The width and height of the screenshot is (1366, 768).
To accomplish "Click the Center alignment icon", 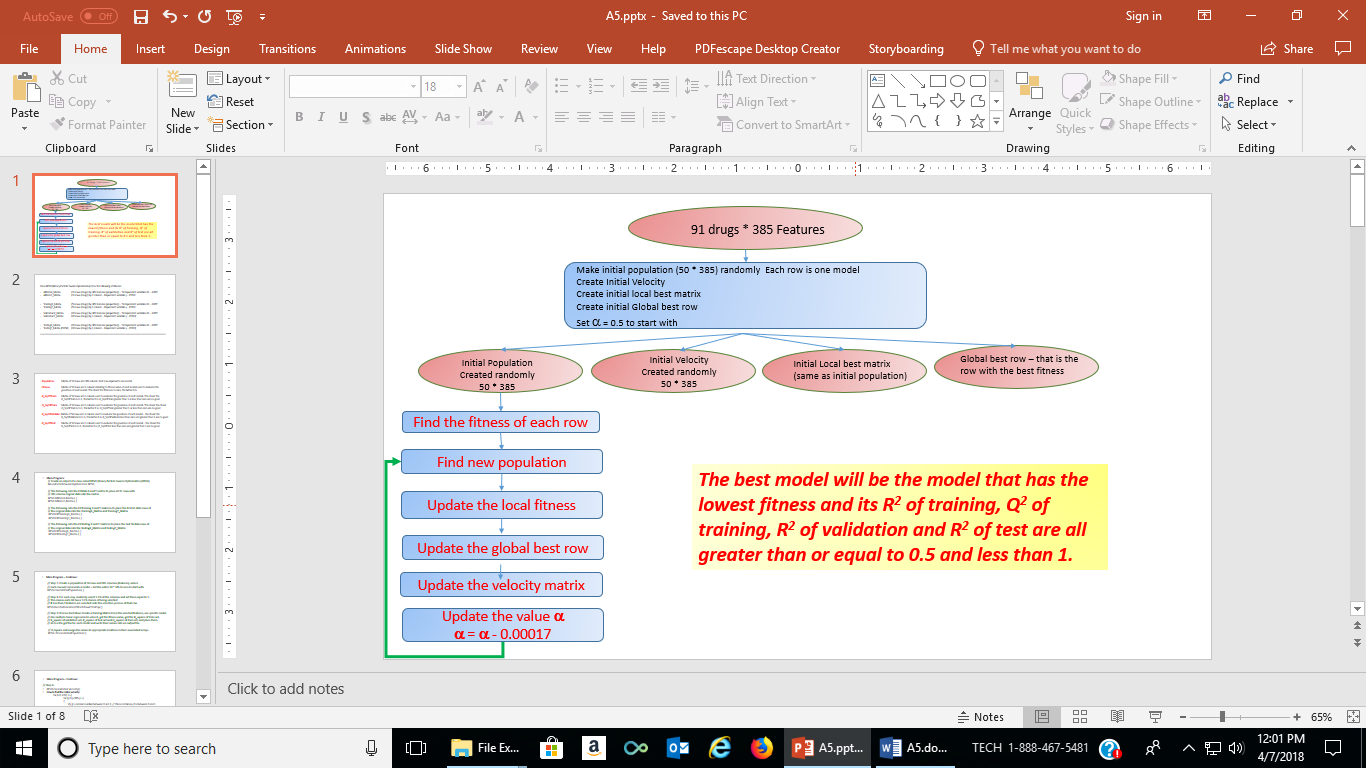I will point(587,118).
